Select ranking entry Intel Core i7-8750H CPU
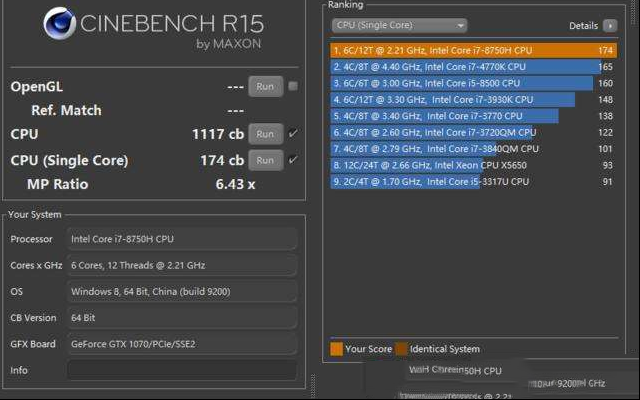Image resolution: width=640 pixels, height=400 pixels. pyautogui.click(x=473, y=51)
